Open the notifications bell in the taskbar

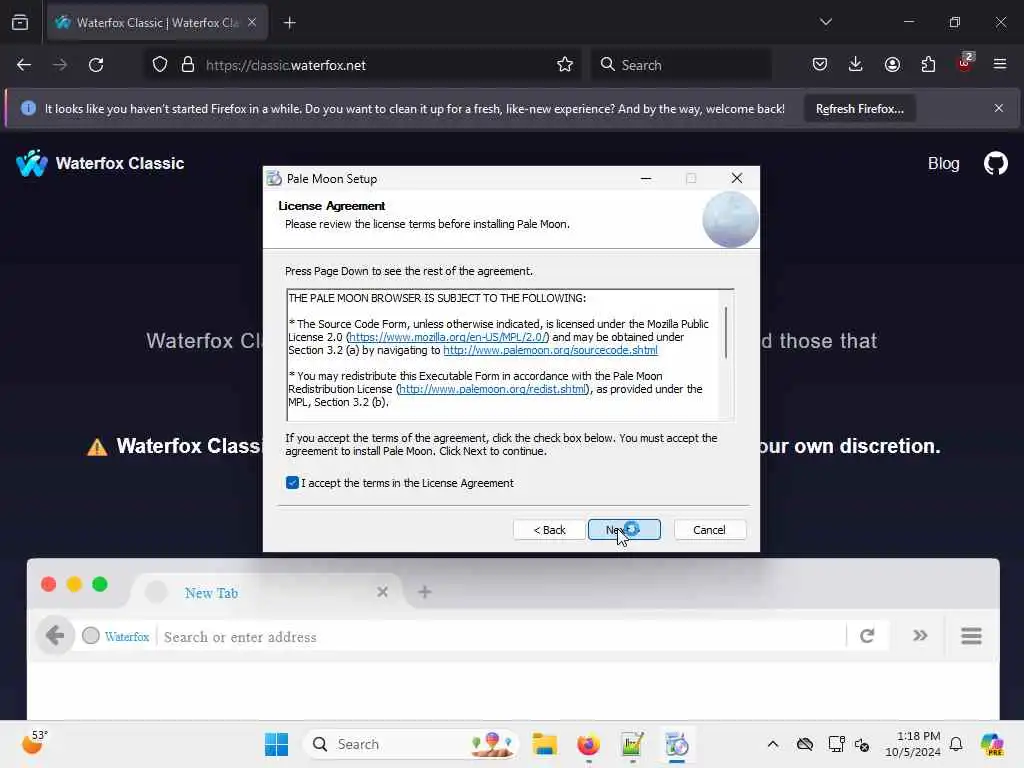pos(956,744)
